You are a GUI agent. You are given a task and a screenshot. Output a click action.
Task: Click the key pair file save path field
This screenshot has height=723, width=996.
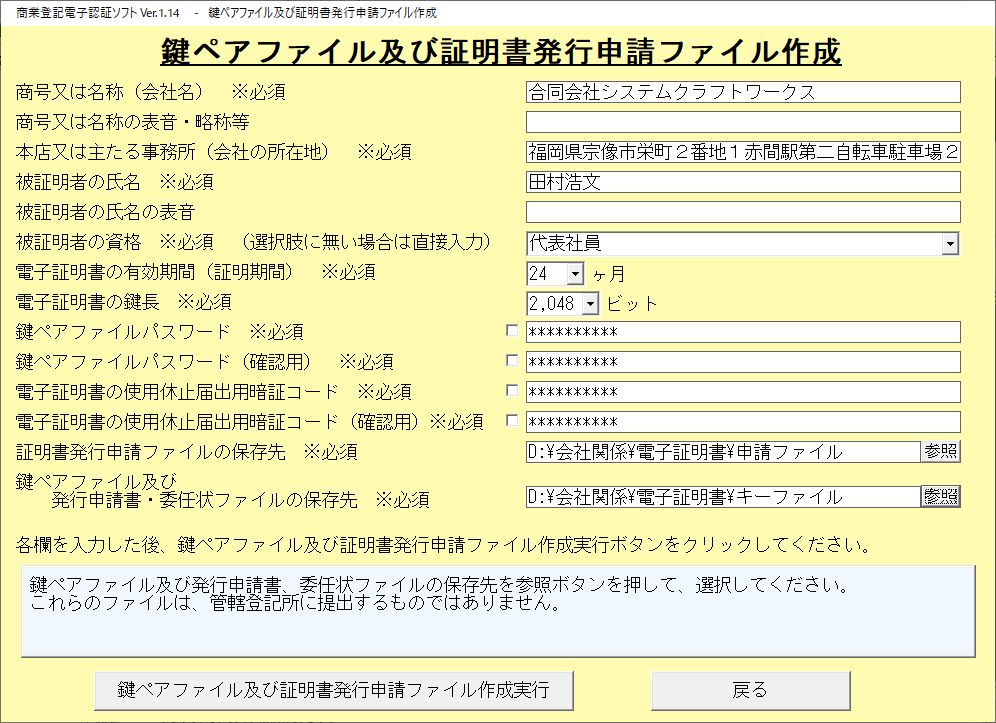(x=722, y=497)
